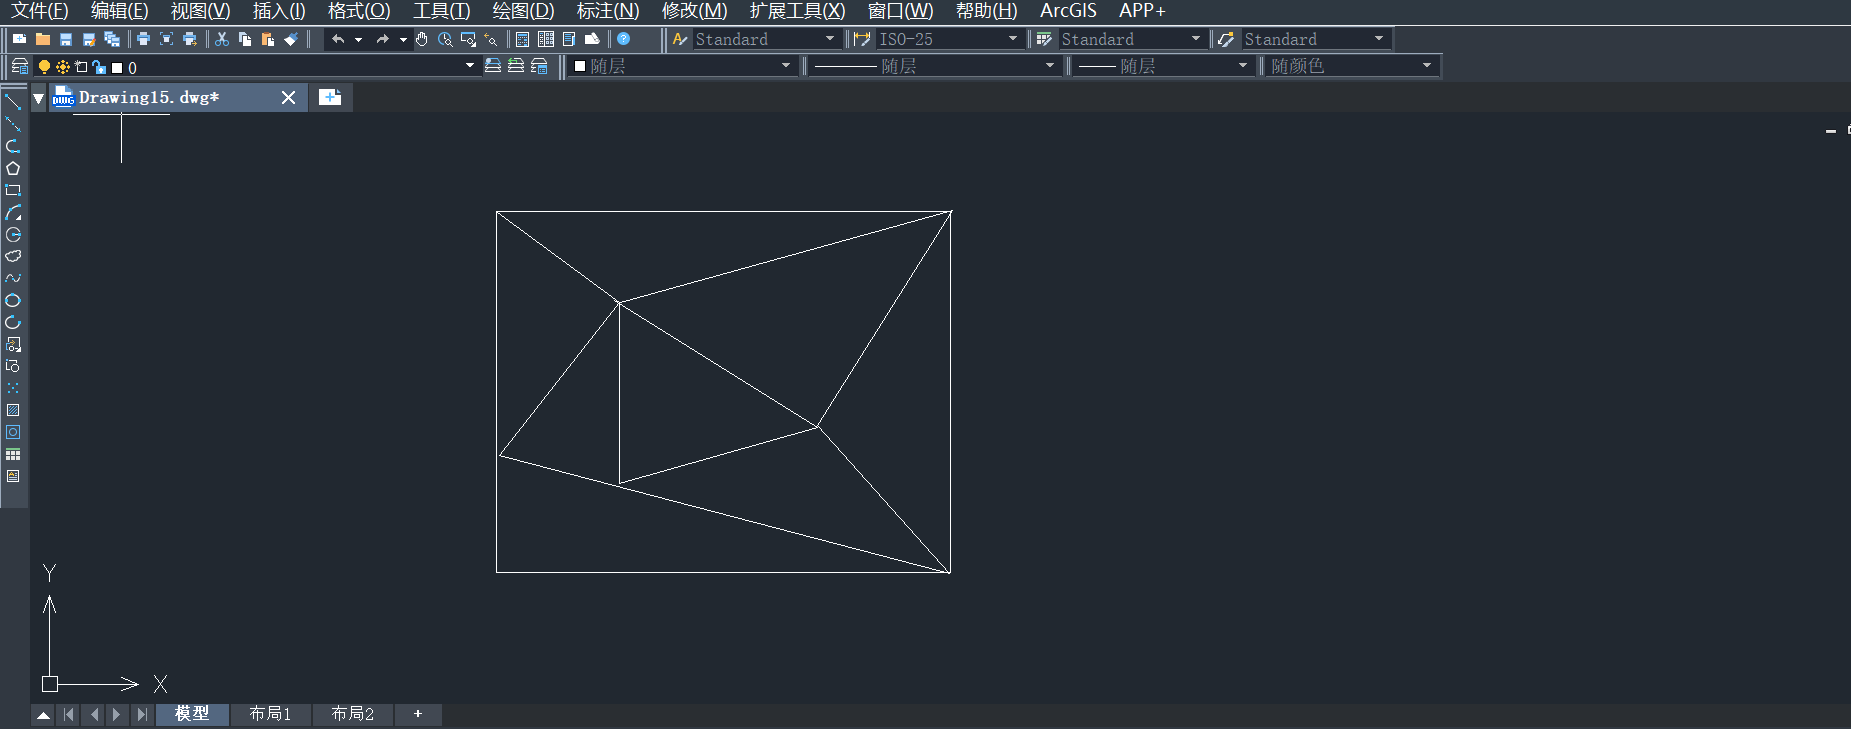1851x729 pixels.
Task: Open the color 随层 dropdown
Action: 786,65
